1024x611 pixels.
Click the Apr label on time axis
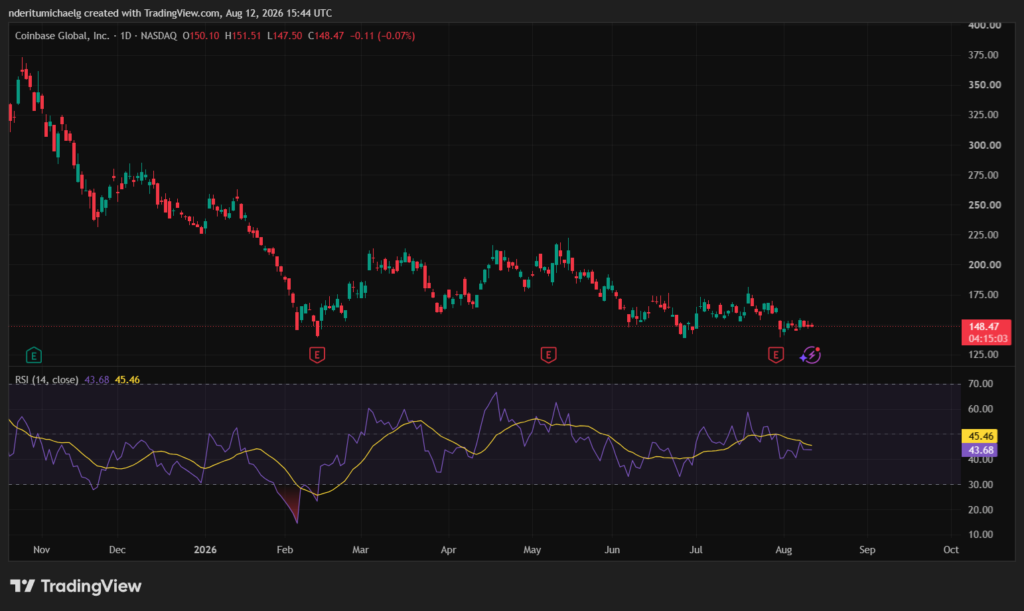448,550
